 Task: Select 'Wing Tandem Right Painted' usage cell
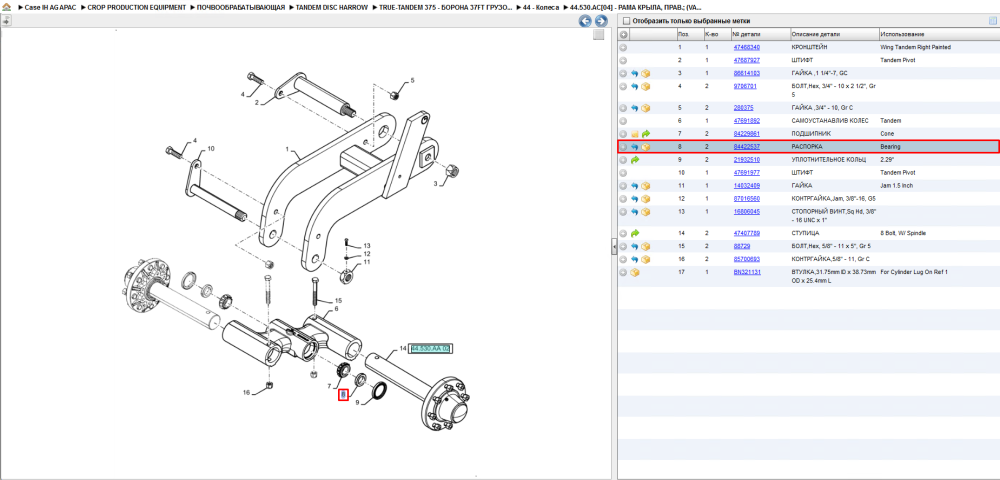[x=915, y=47]
